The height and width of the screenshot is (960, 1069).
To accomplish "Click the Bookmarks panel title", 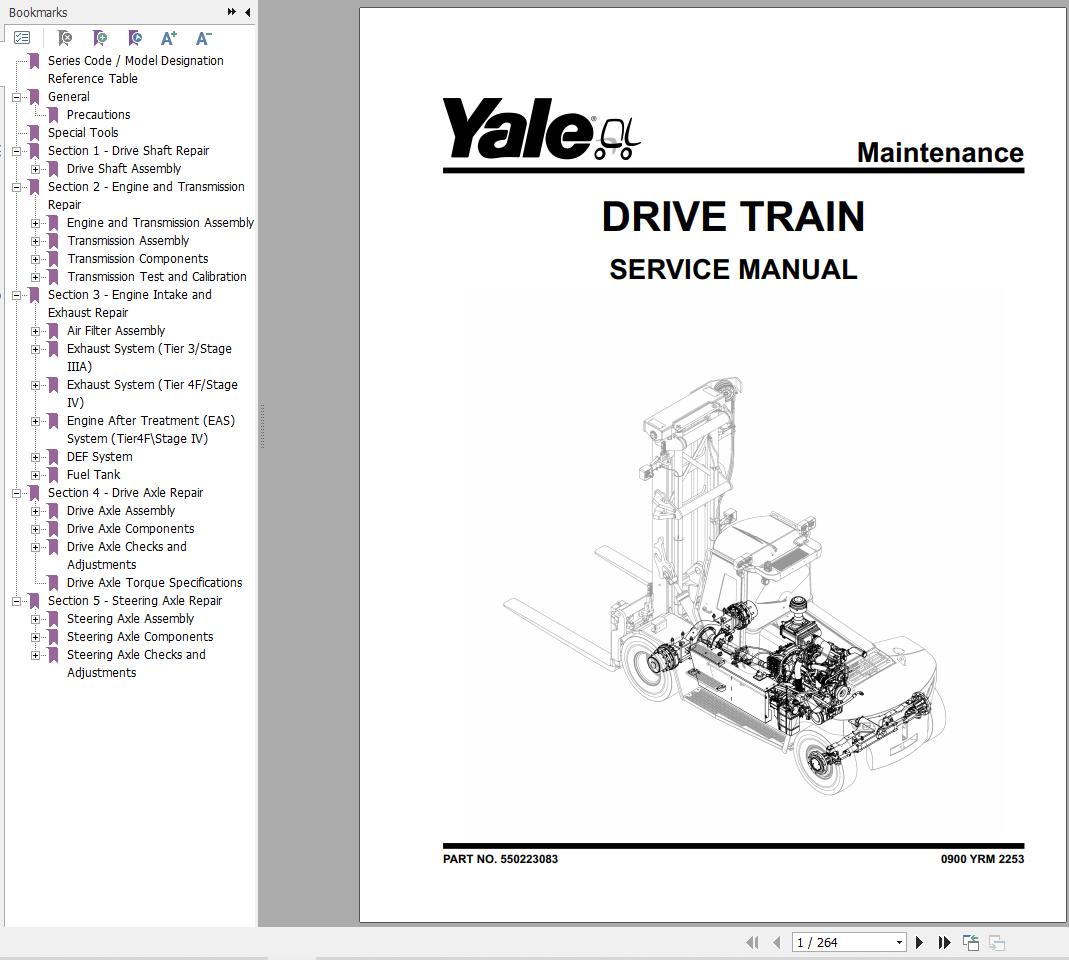I will click(x=38, y=12).
